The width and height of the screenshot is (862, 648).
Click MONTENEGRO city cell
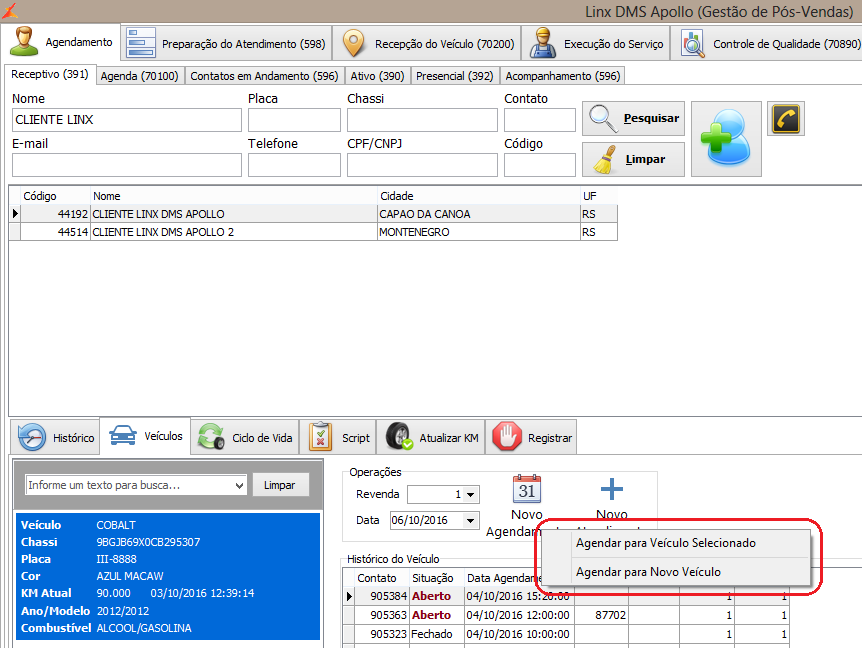pos(478,232)
